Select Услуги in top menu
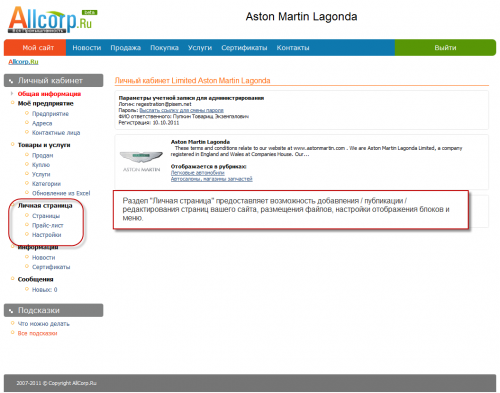This screenshot has height=393, width=500. pyautogui.click(x=200, y=48)
